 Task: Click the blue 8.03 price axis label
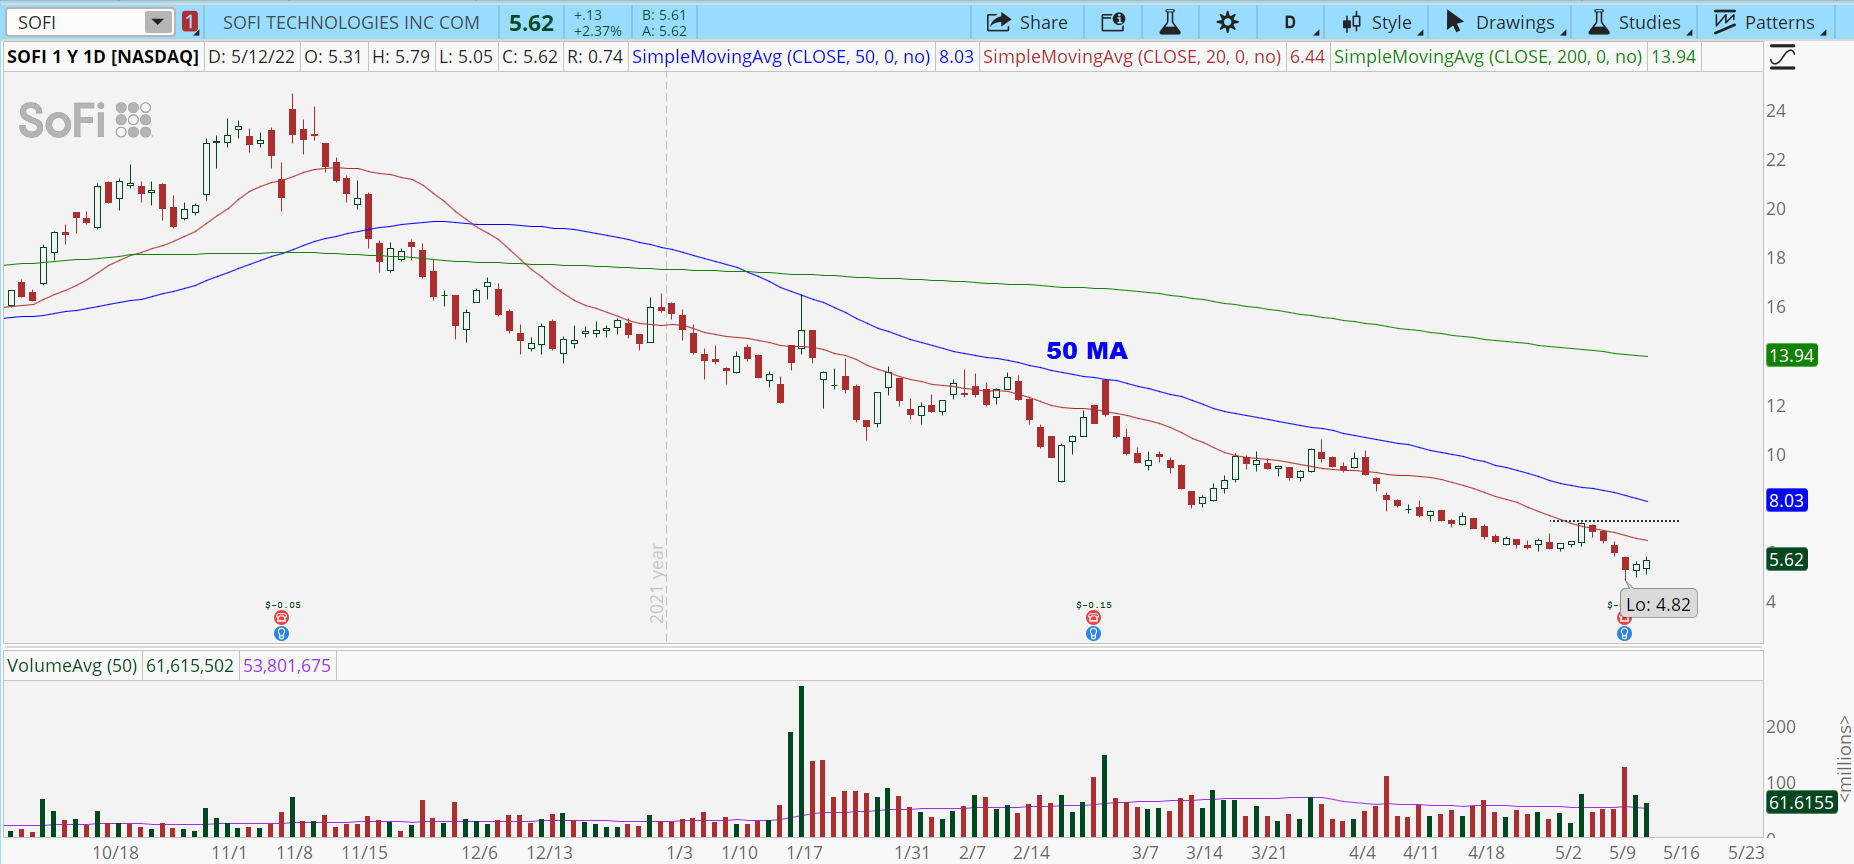tap(1786, 501)
